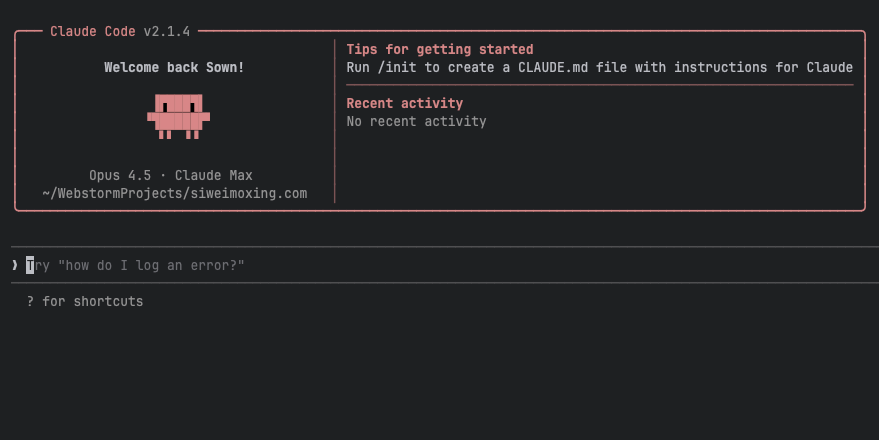Click the ~/WebstormProjects/siweimoxing.com project path
This screenshot has width=879, height=440.
pos(174,193)
